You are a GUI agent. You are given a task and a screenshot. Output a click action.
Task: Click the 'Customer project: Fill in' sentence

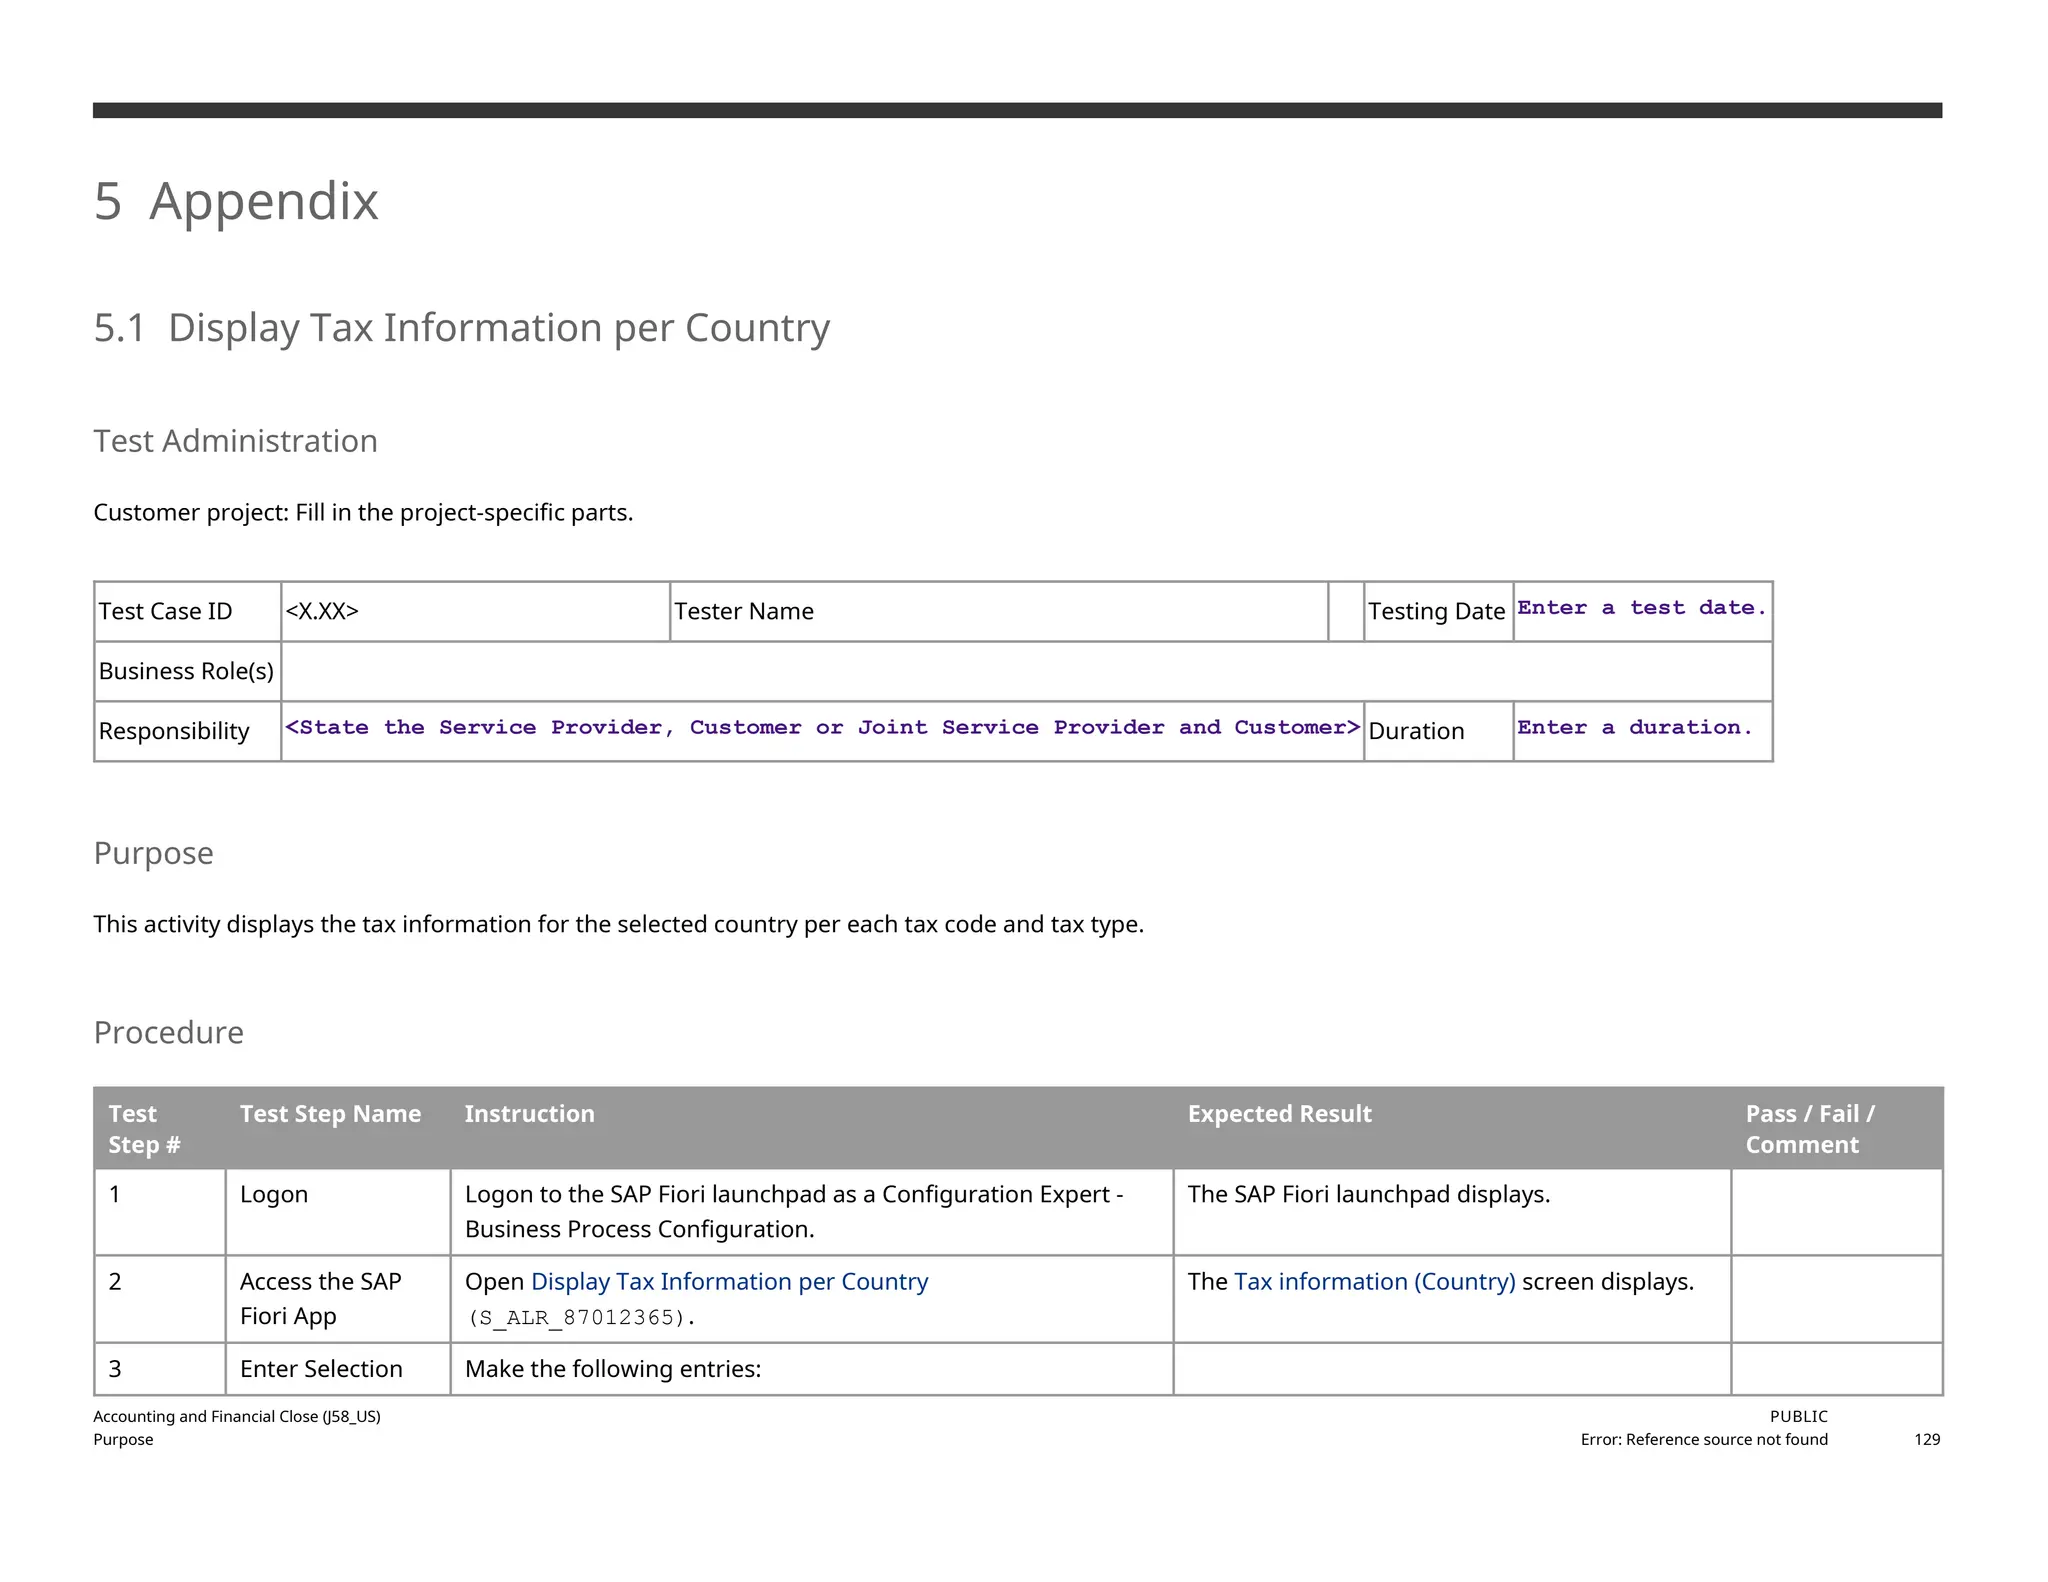pos(363,513)
